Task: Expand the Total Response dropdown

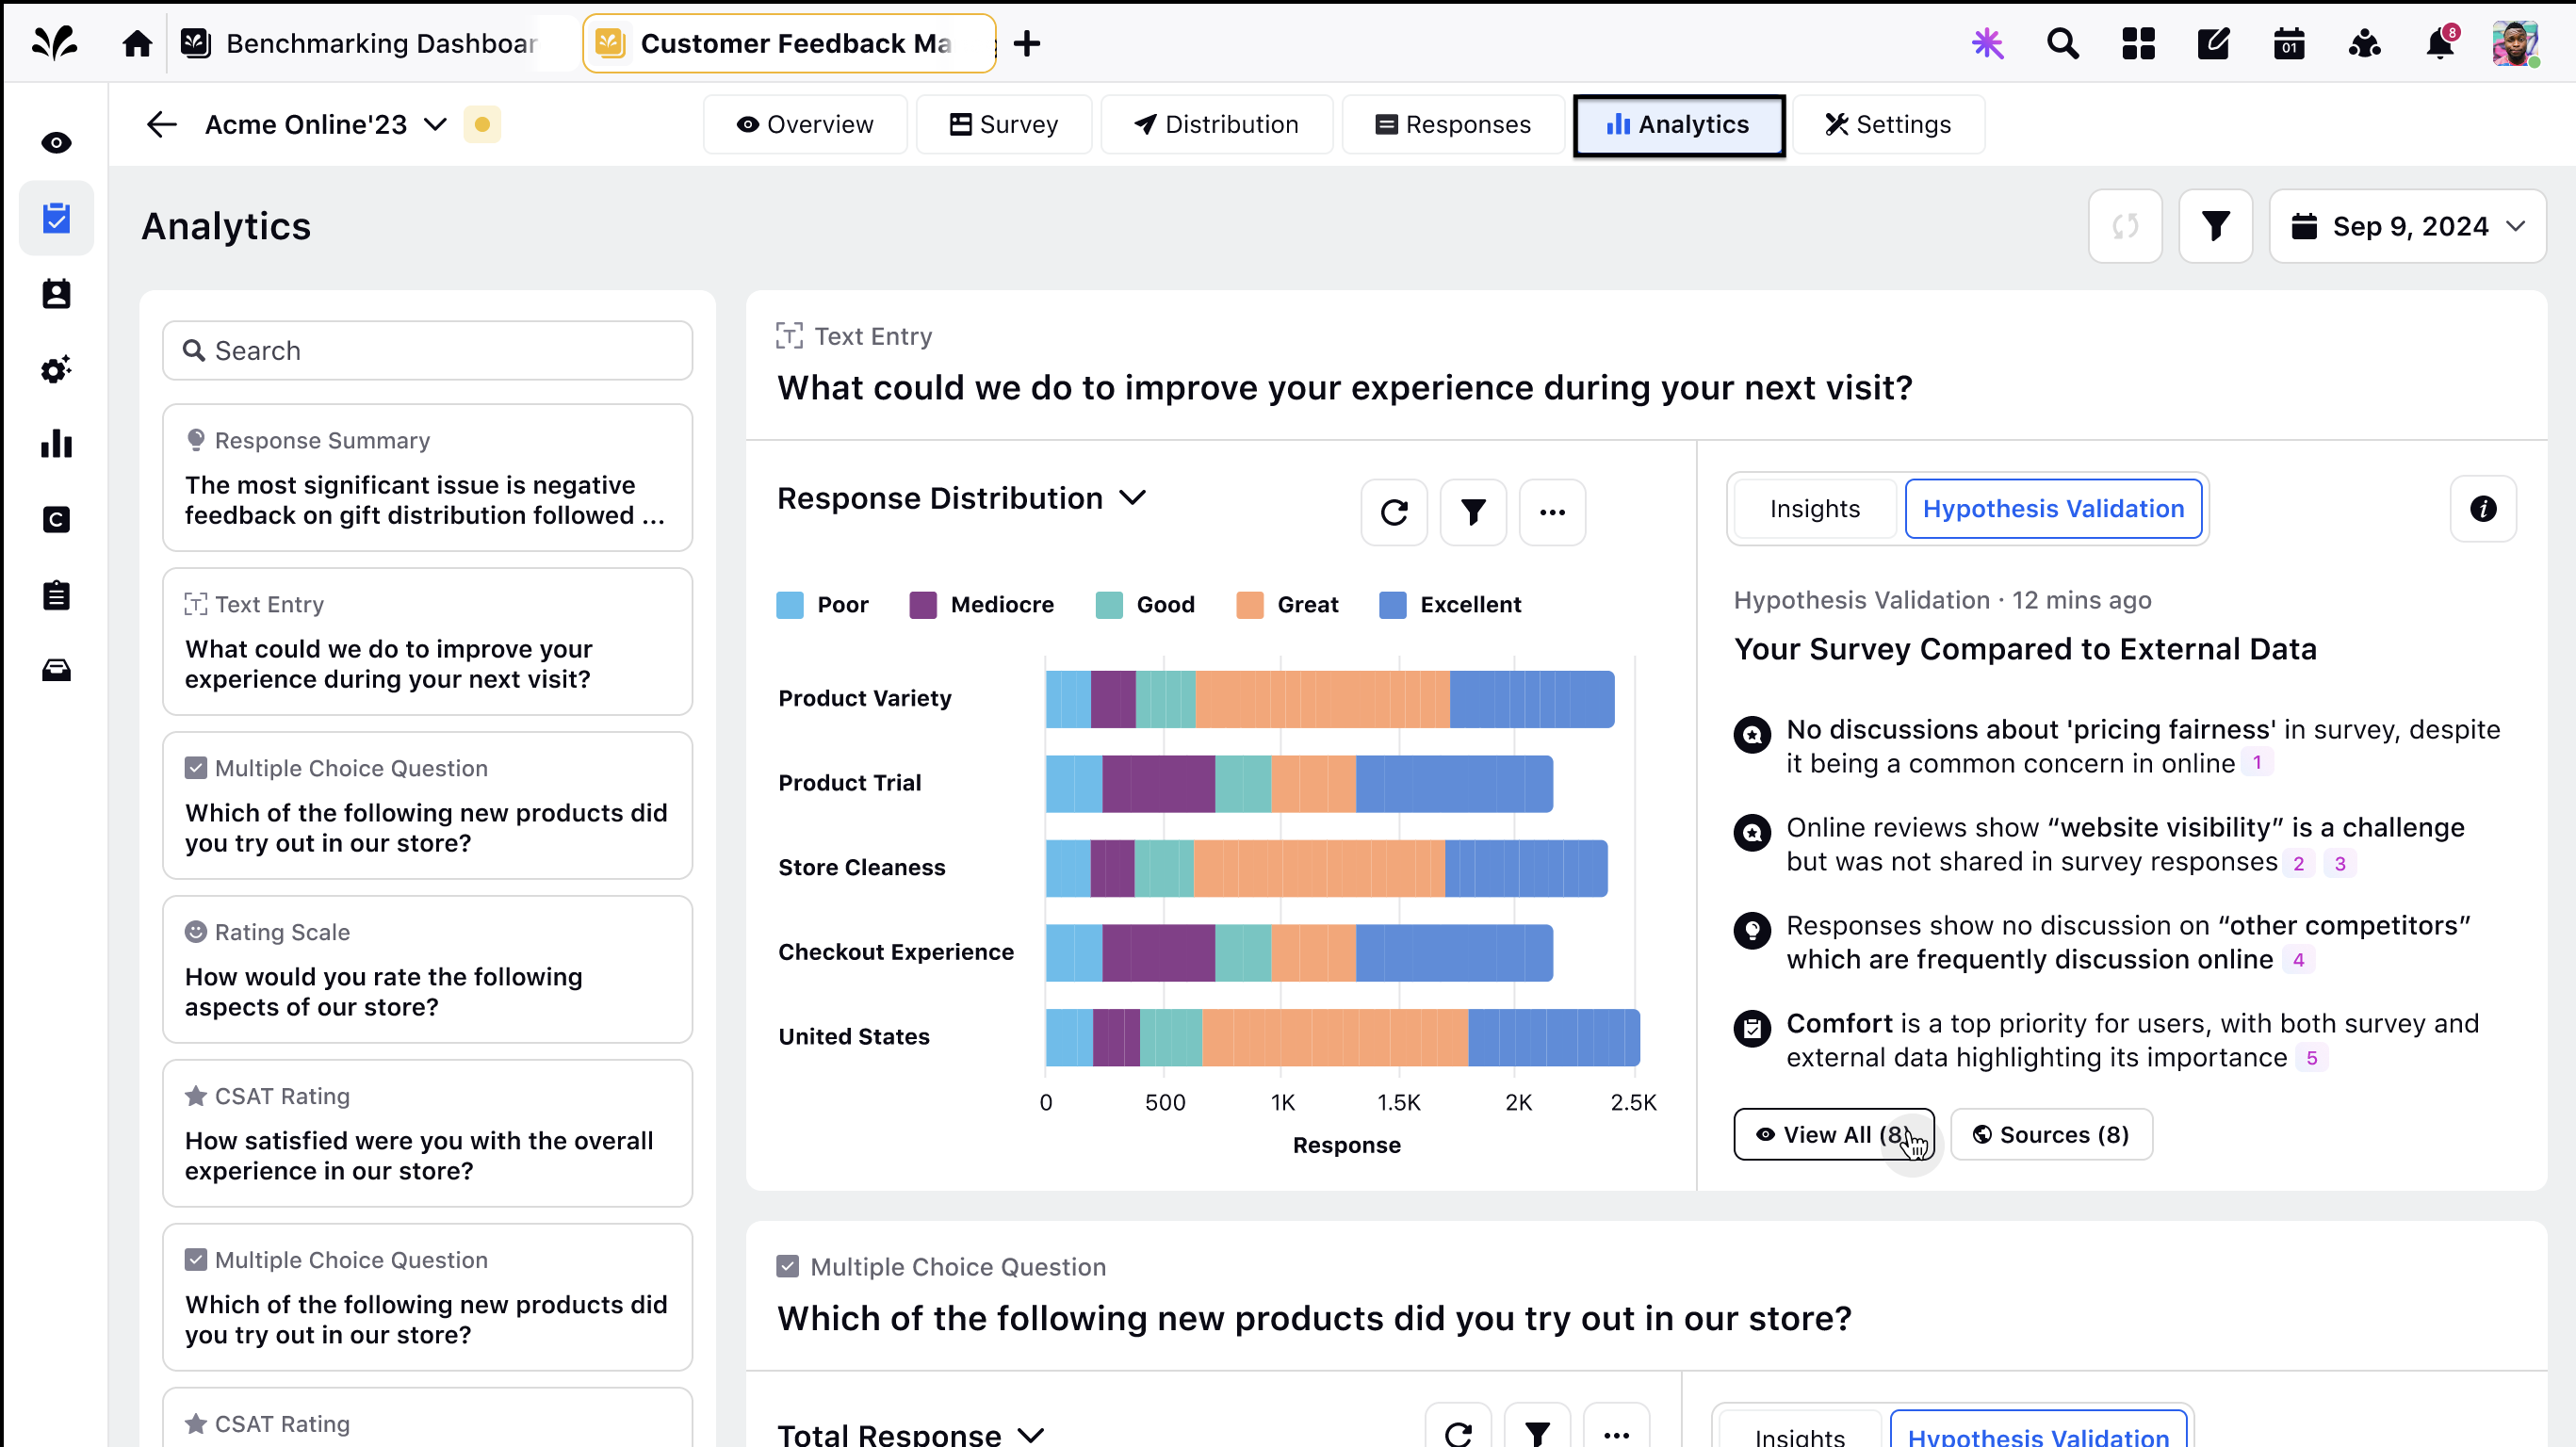Action: (1031, 1435)
